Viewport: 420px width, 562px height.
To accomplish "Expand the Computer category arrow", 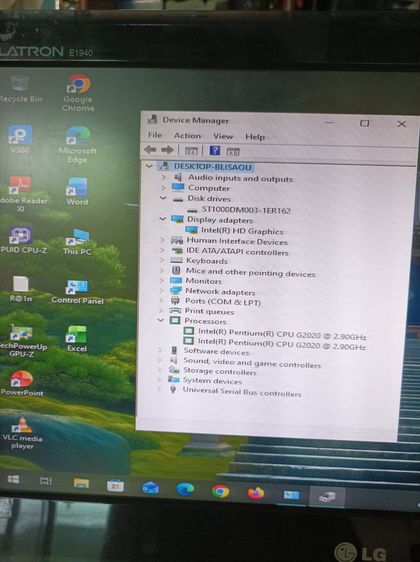I will pos(163,187).
